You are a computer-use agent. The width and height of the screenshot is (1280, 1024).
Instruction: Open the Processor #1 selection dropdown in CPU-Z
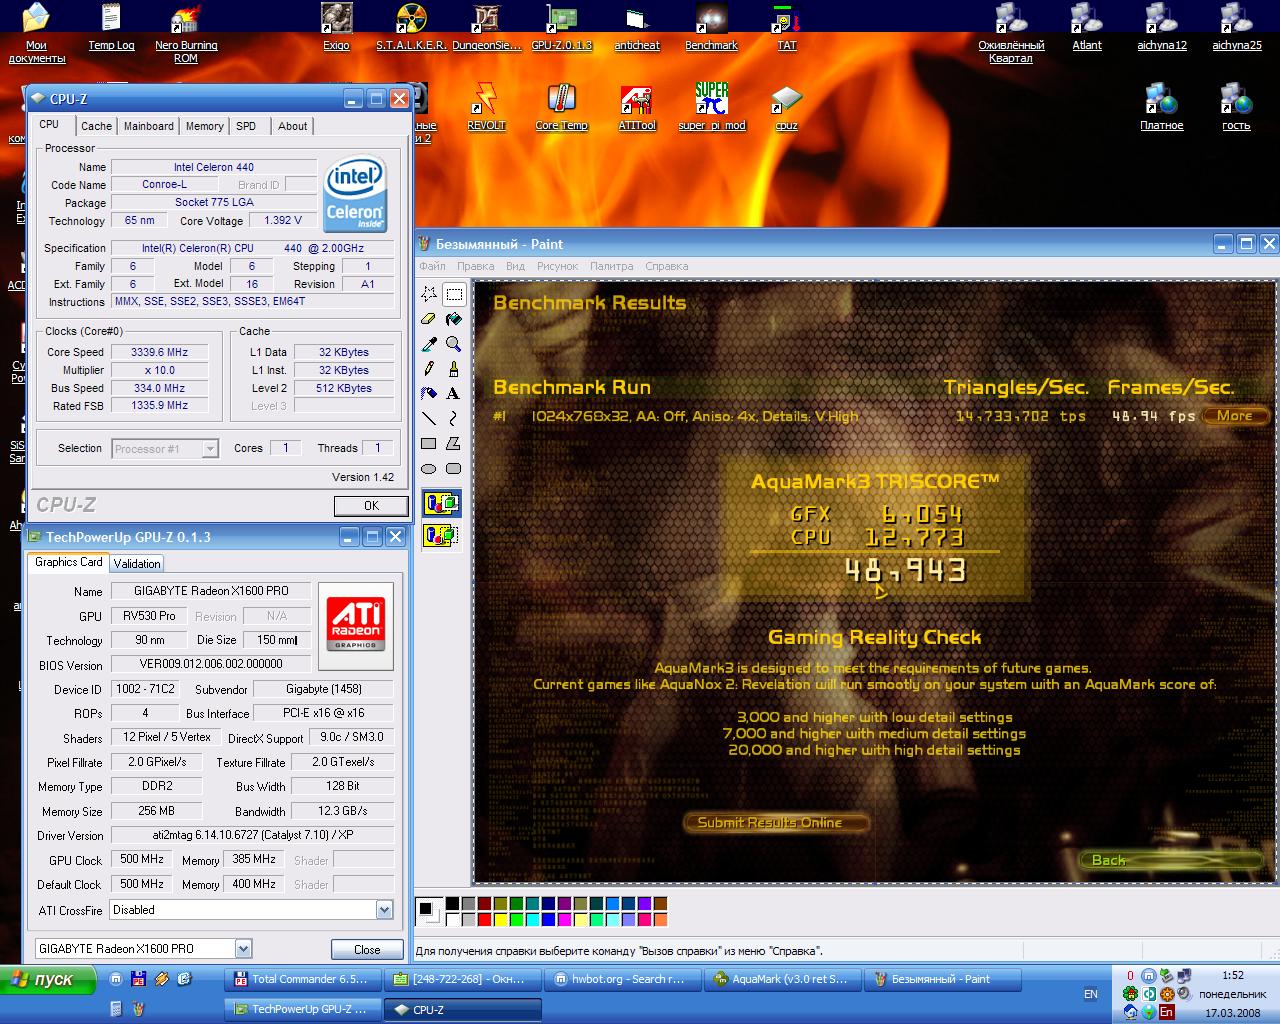[x=210, y=449]
